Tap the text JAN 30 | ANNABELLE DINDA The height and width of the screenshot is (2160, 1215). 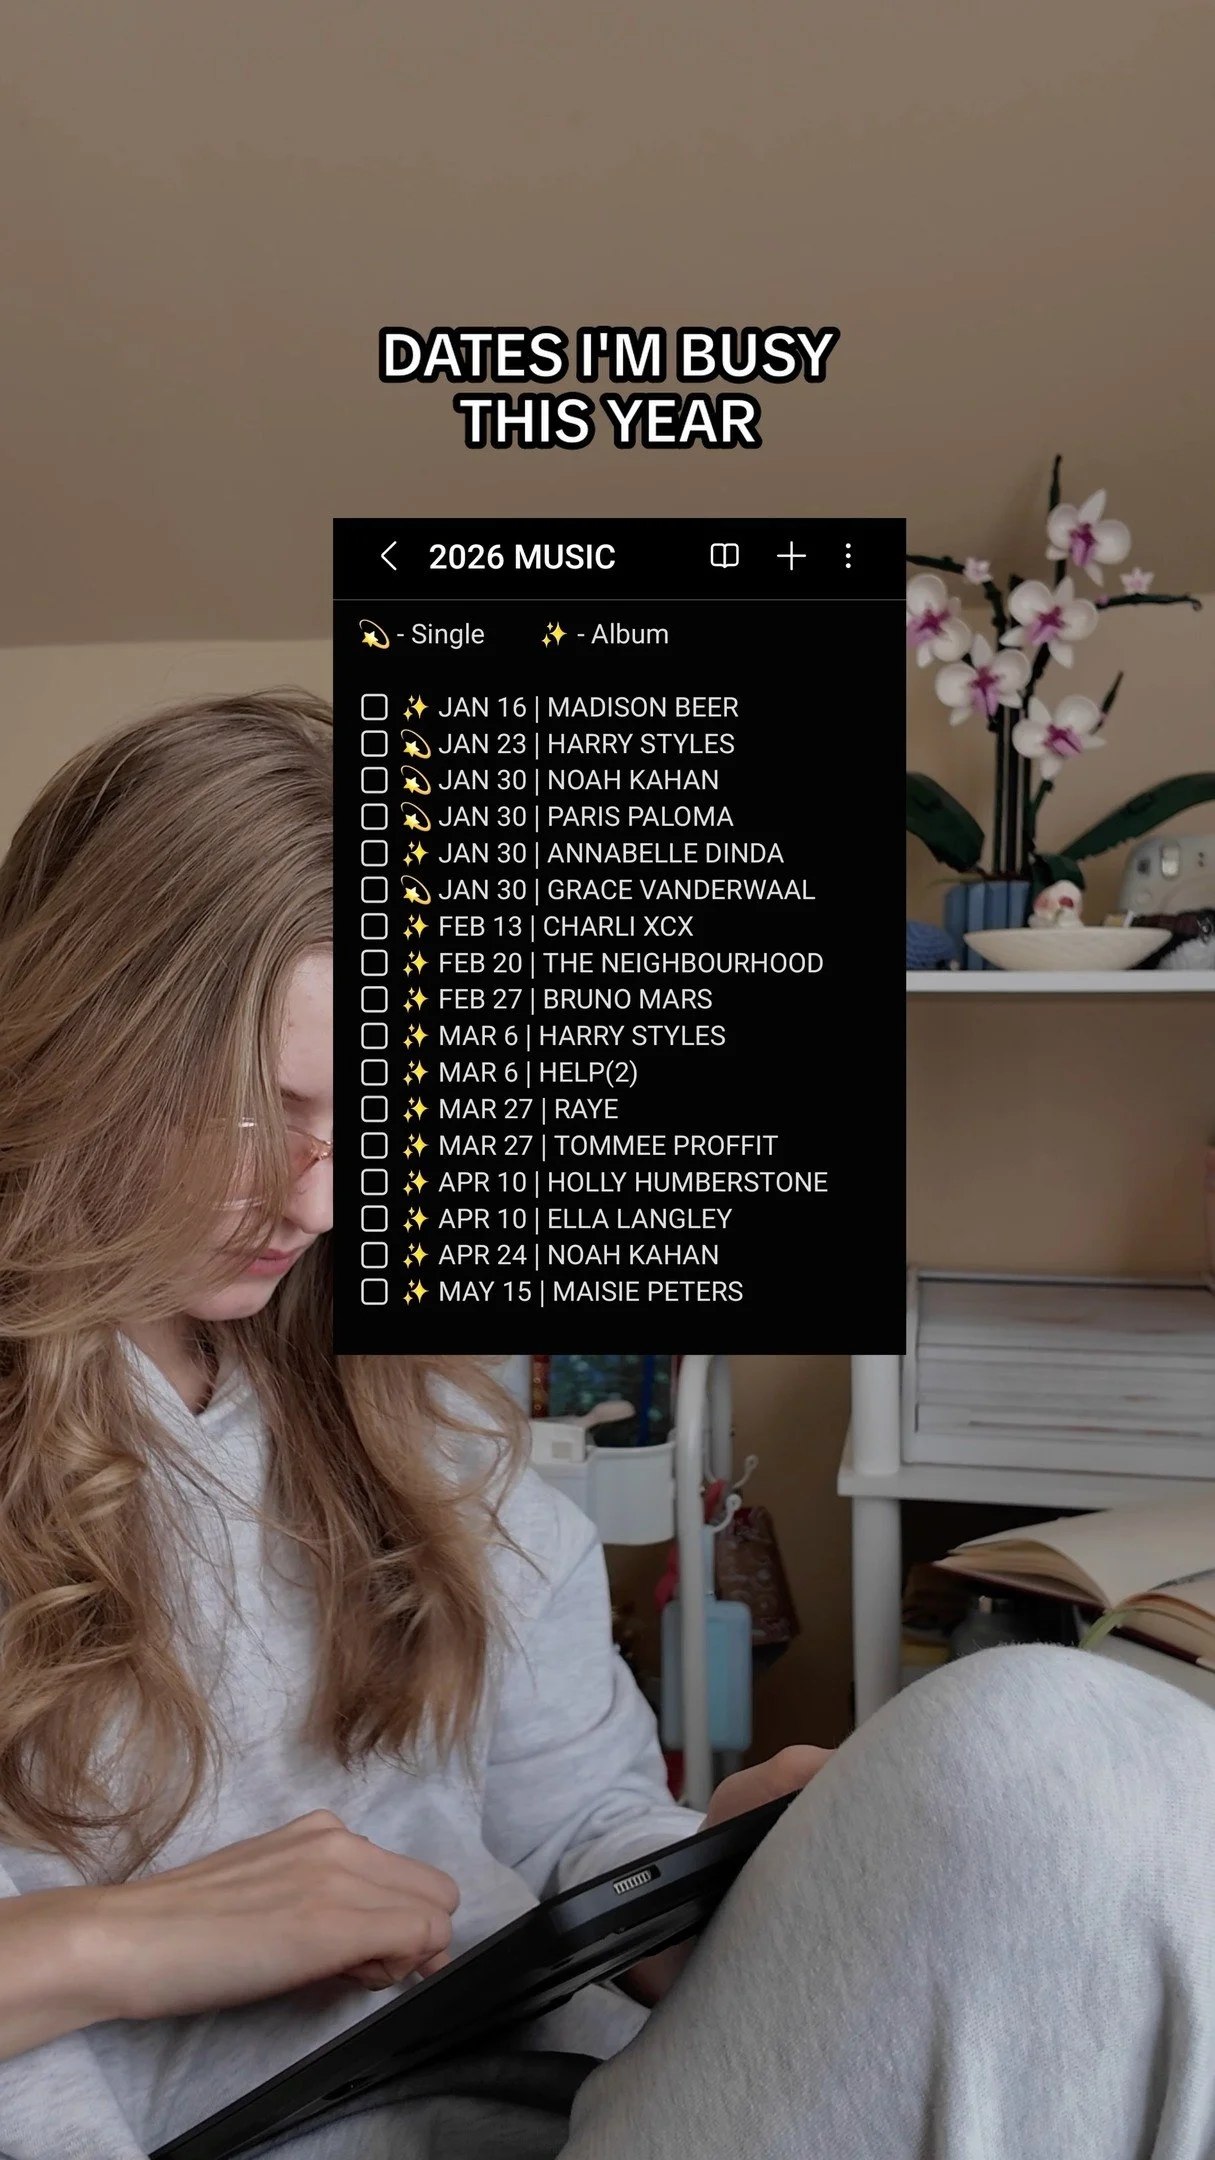(x=611, y=853)
